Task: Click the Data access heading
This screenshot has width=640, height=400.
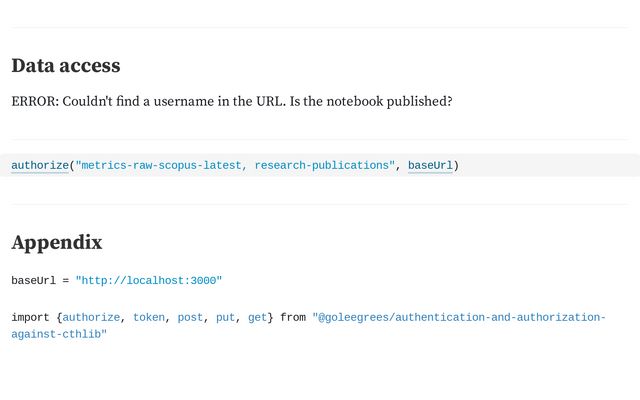Action: pyautogui.click(x=66, y=66)
